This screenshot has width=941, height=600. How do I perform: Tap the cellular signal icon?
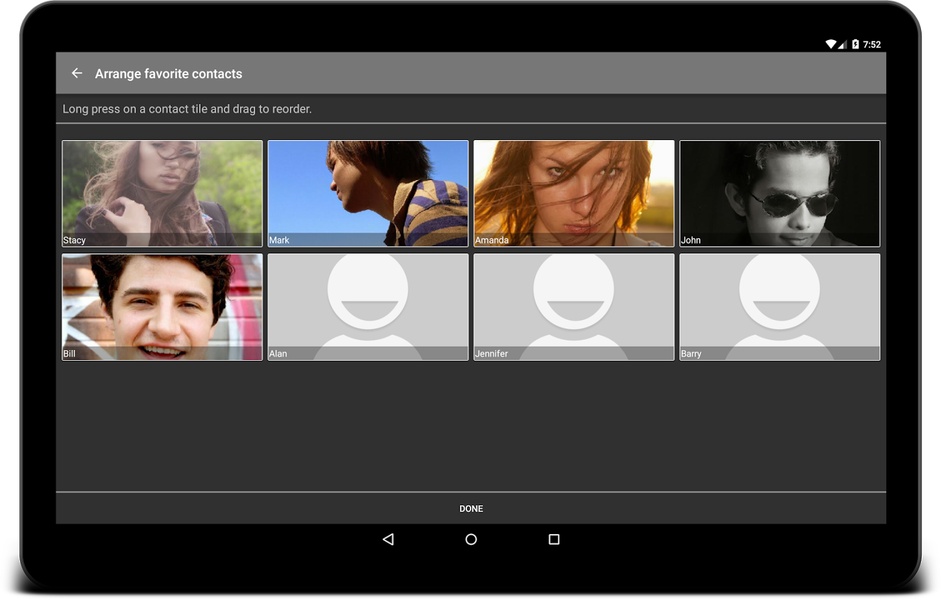[843, 44]
